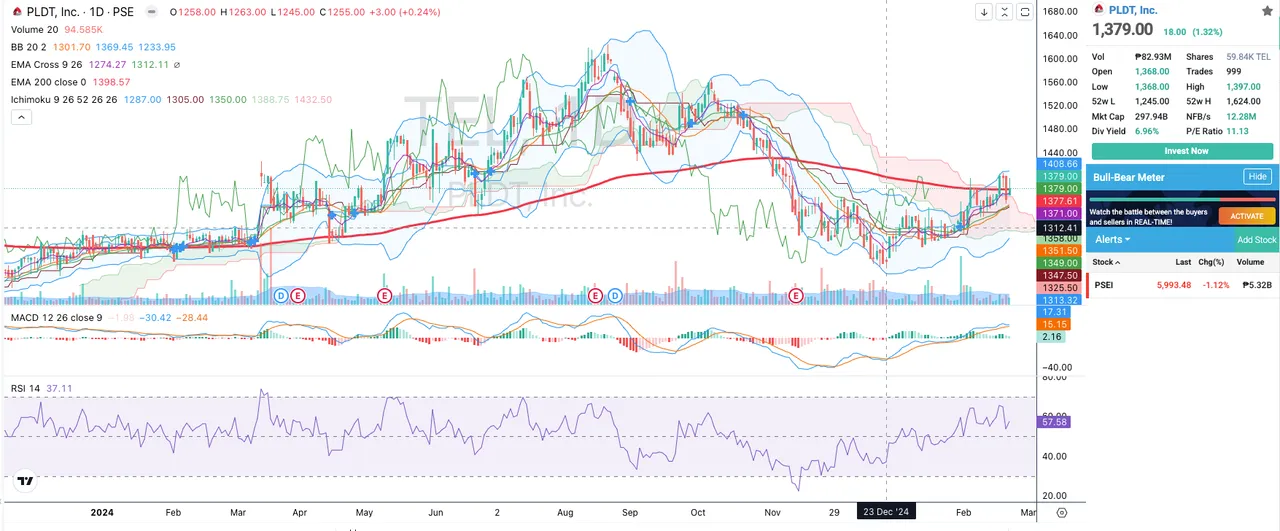1280x531 pixels.
Task: Click the black 1312.41 crosshair price label
Action: (x=1060, y=227)
